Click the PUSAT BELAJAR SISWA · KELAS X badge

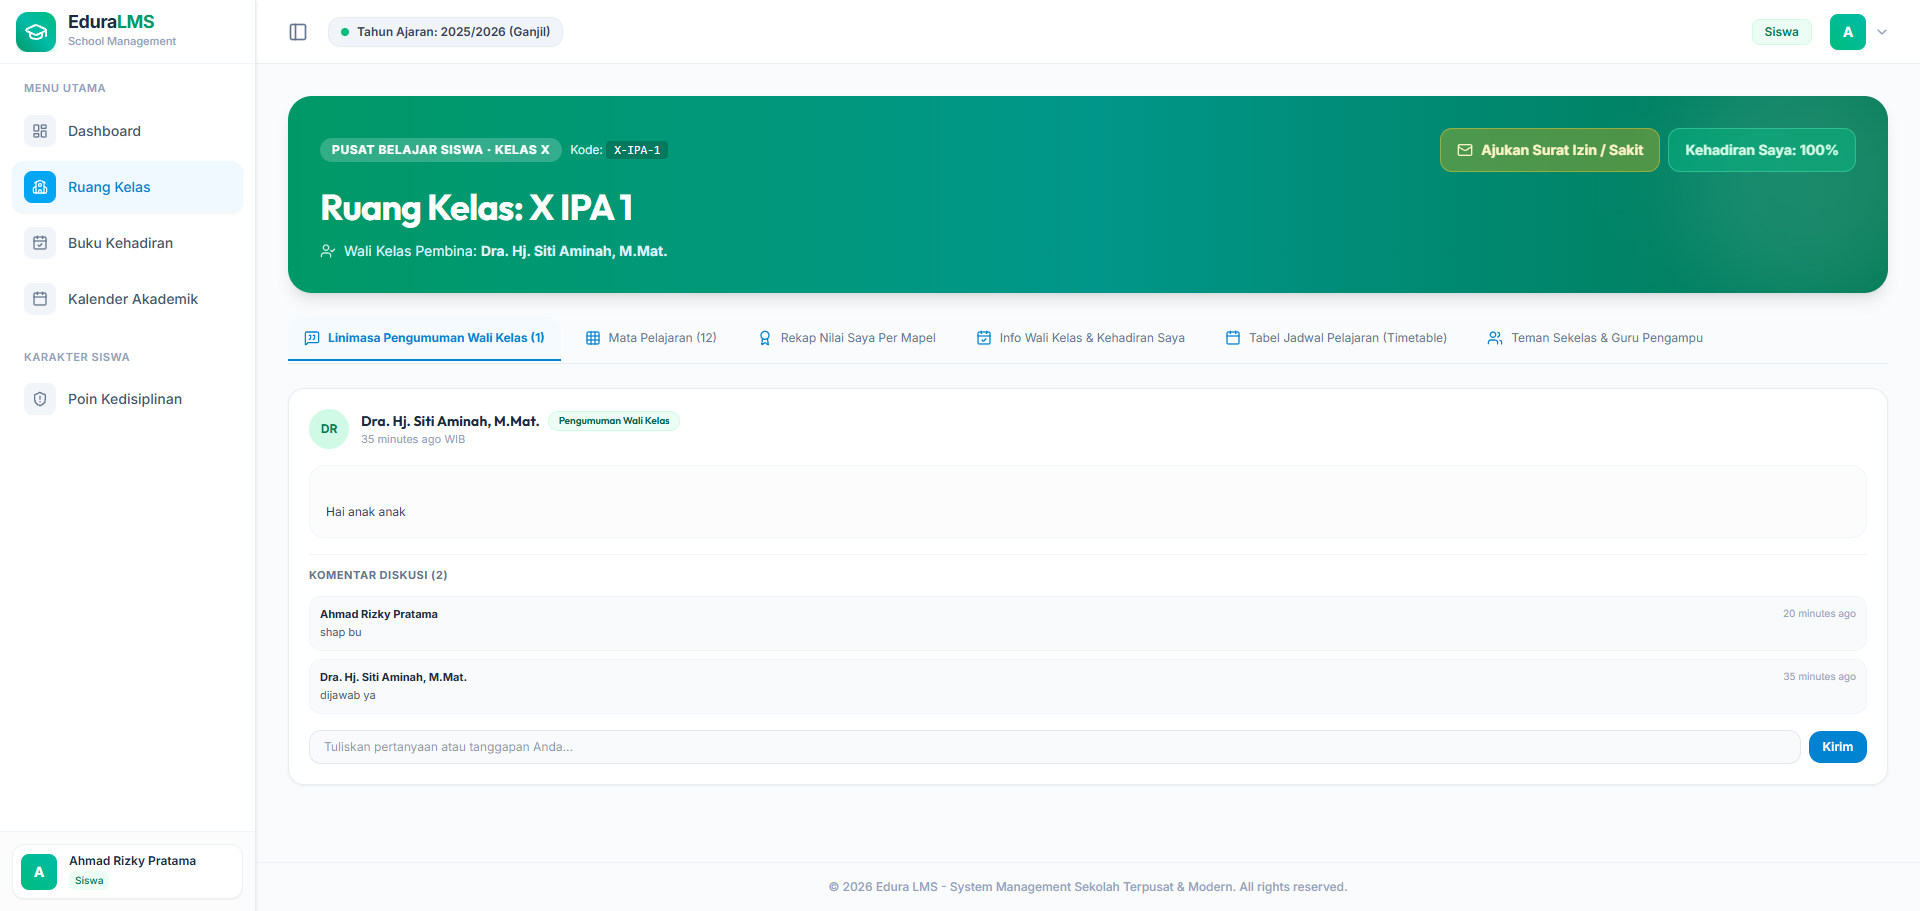(x=441, y=150)
